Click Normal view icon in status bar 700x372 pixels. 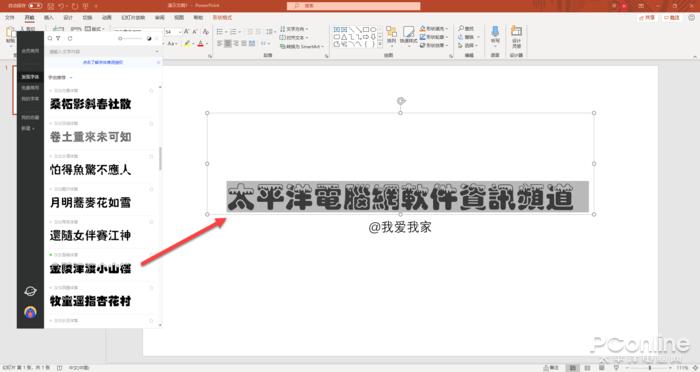pos(572,368)
